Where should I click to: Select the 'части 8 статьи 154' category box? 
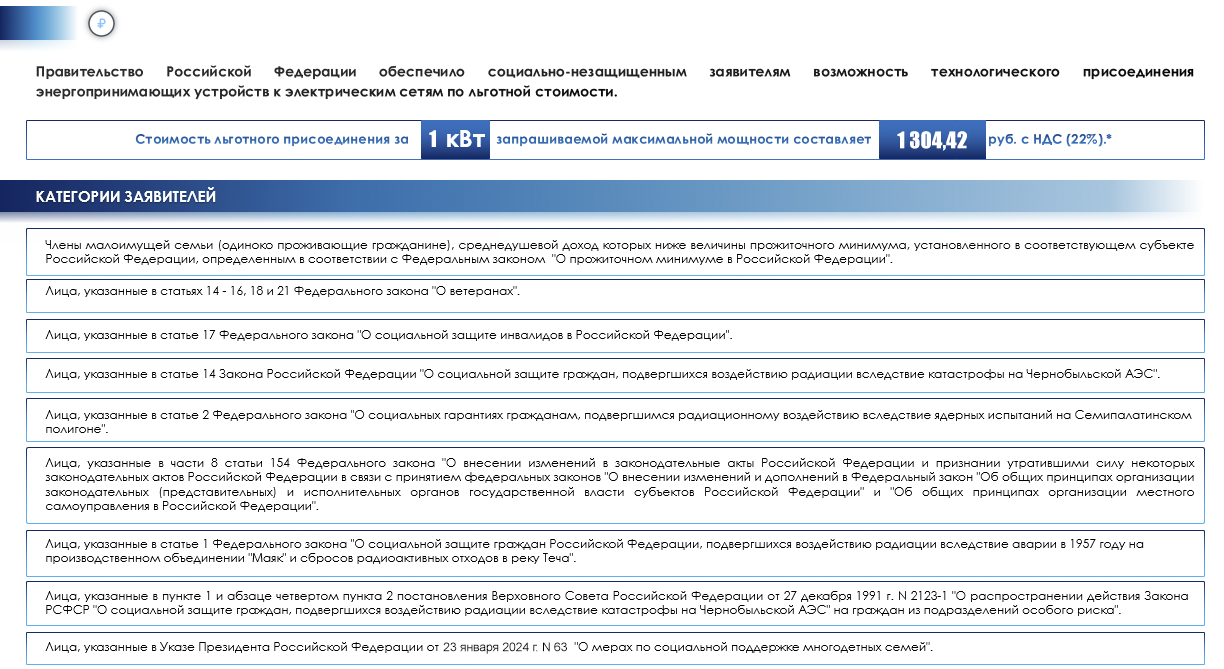(x=615, y=485)
